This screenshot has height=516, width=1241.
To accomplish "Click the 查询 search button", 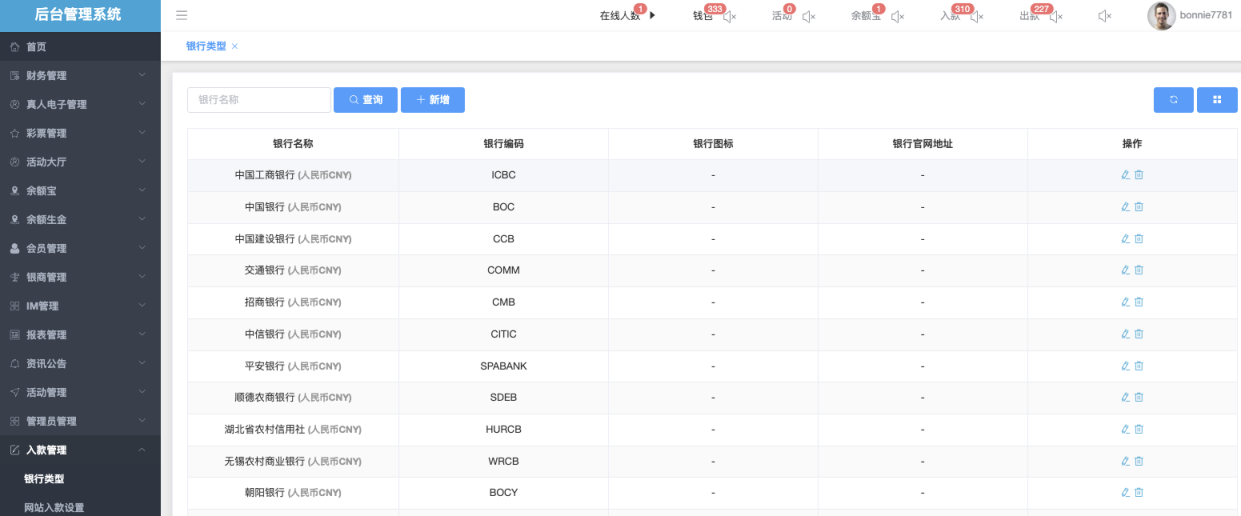I will tap(365, 100).
